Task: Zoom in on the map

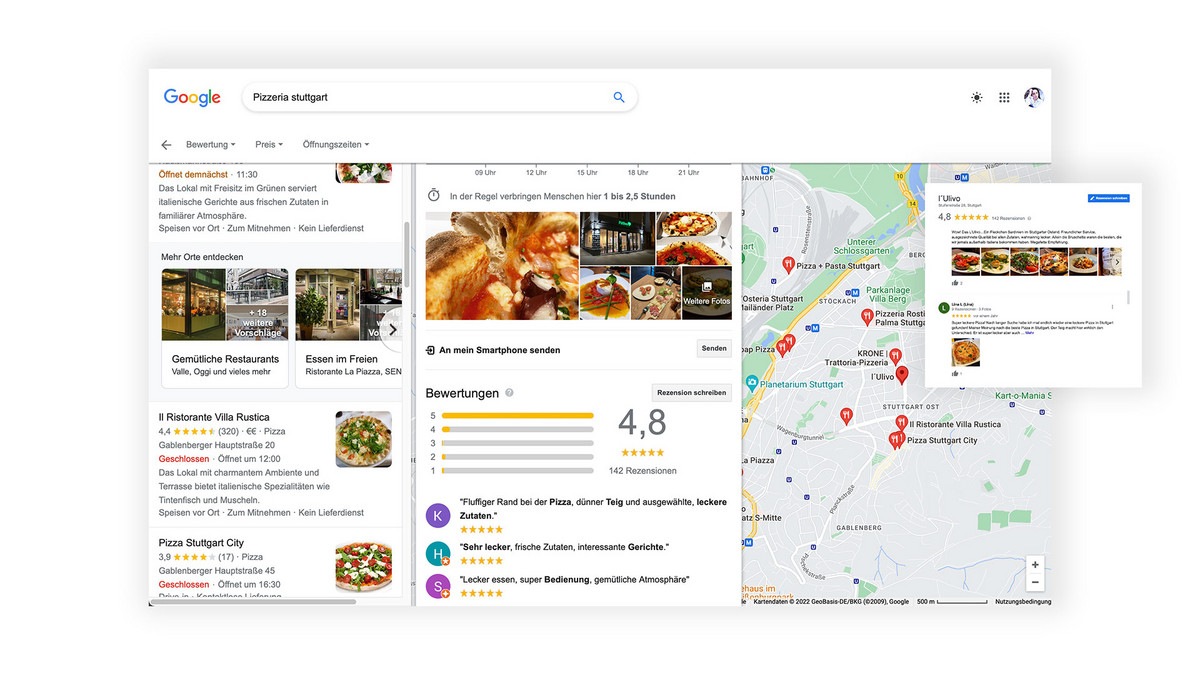Action: (x=1035, y=565)
